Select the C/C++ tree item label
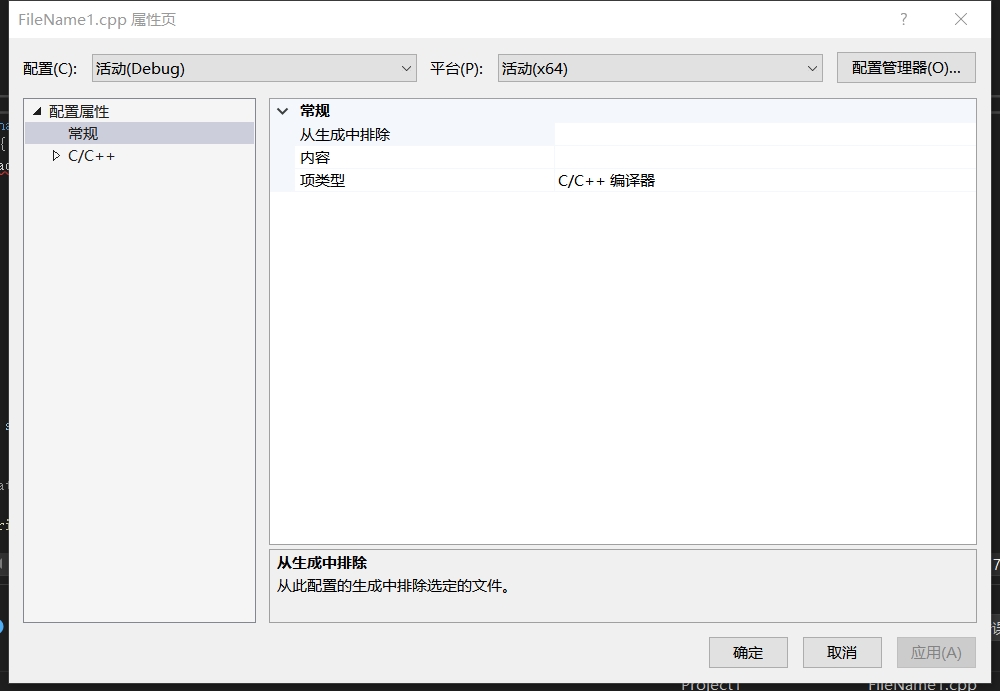The width and height of the screenshot is (1000, 691). 91,156
